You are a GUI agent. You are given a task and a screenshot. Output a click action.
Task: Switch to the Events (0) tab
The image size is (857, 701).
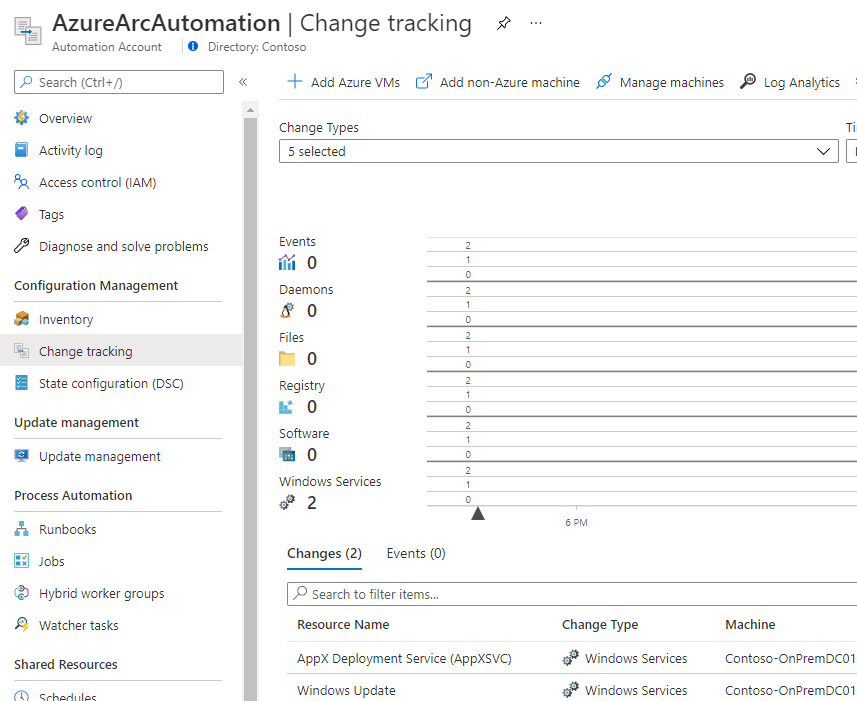[416, 553]
